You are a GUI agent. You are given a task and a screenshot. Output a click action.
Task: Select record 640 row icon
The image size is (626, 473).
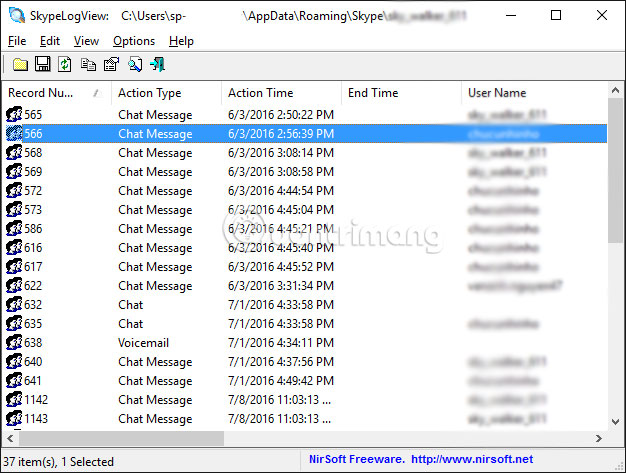click(x=14, y=362)
